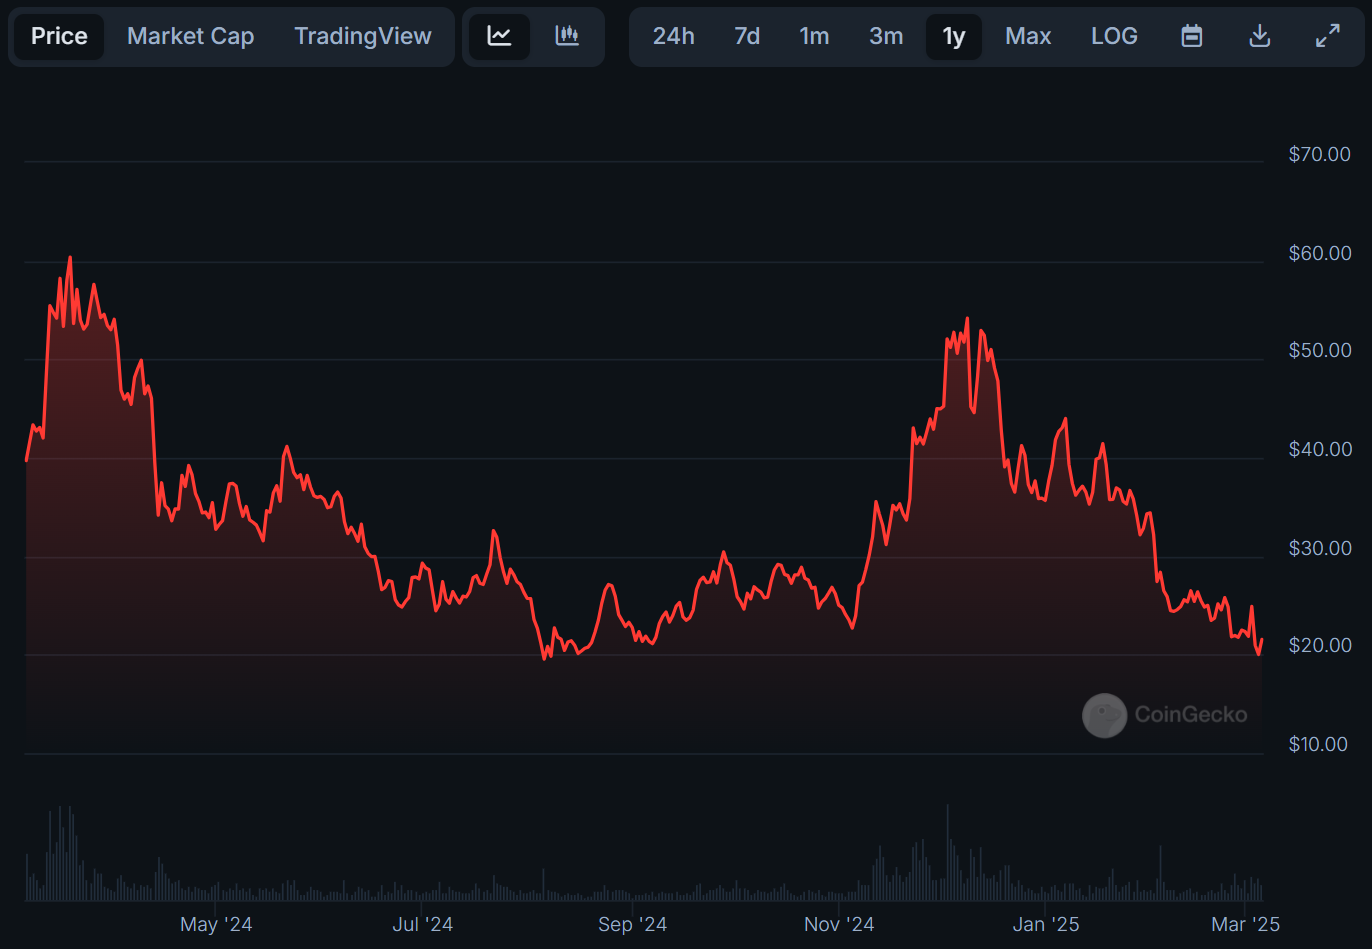Switch to TradingView chart

(x=363, y=36)
